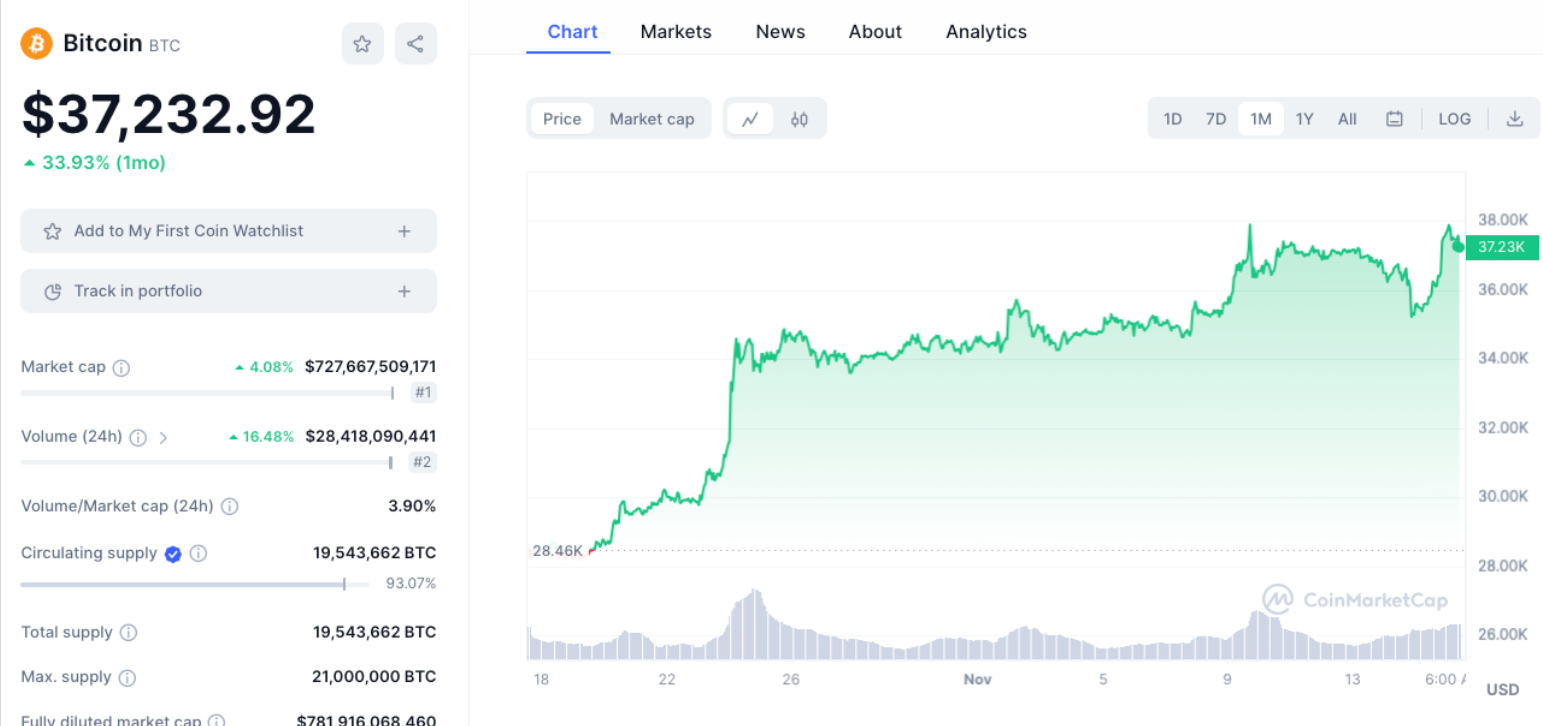Click the Circulating supply progress bar
The width and height of the screenshot is (1543, 726).
coord(194,584)
